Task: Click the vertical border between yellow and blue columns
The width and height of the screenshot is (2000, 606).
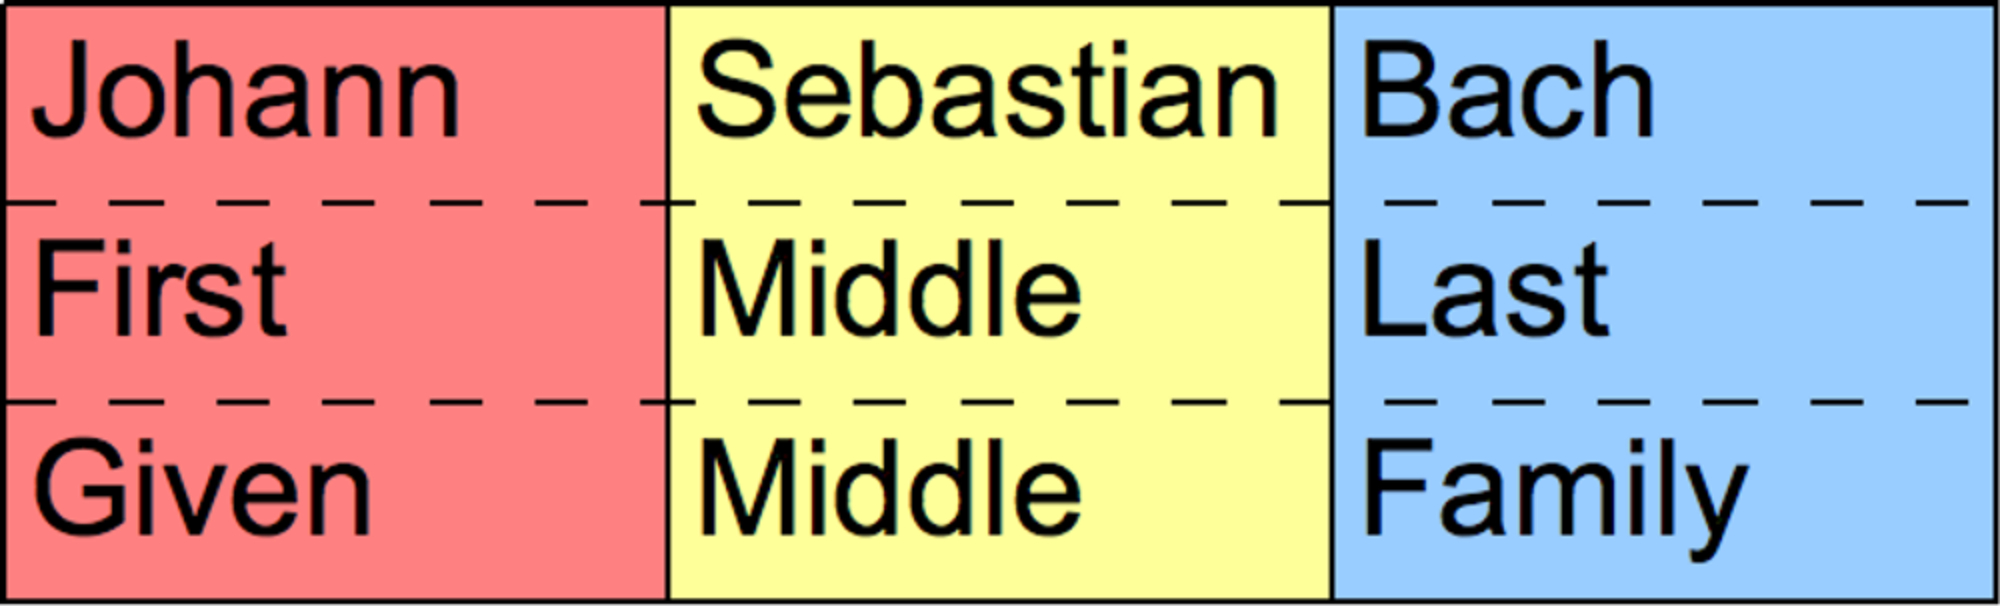Action: 1332,300
